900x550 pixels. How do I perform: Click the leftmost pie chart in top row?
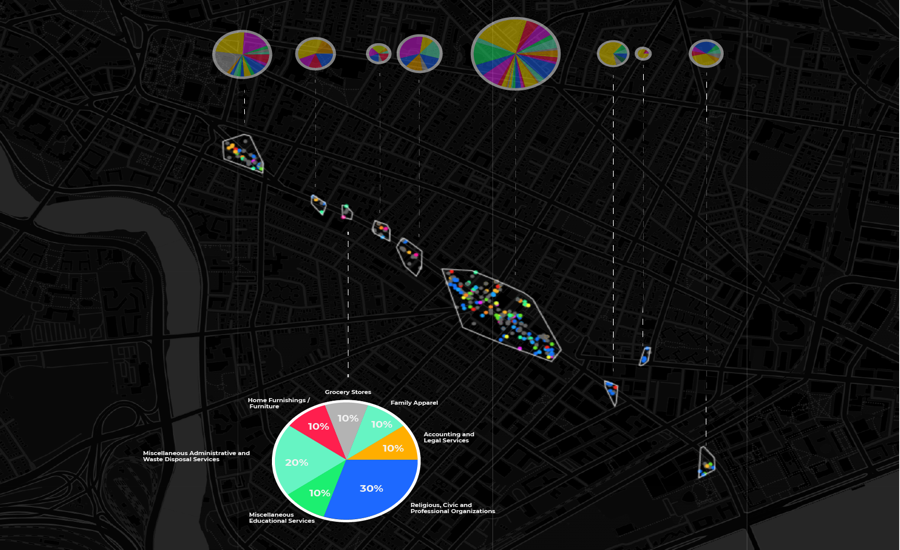(242, 53)
